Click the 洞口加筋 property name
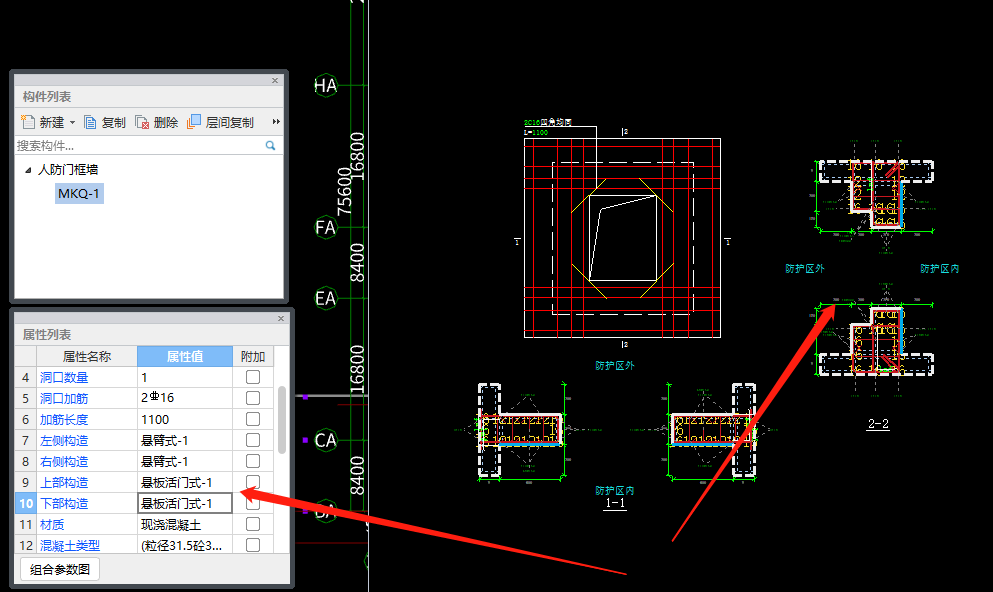Image resolution: width=993 pixels, height=592 pixels. 64,398
